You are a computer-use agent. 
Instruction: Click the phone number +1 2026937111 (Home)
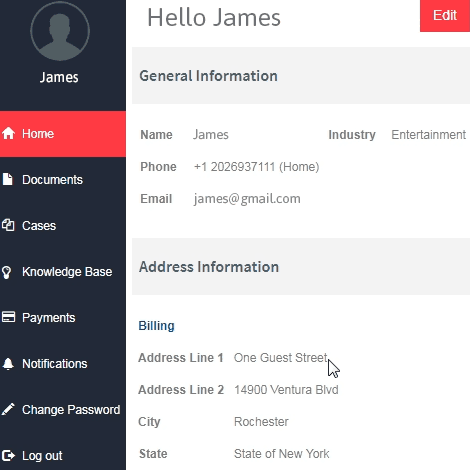[x=257, y=167]
